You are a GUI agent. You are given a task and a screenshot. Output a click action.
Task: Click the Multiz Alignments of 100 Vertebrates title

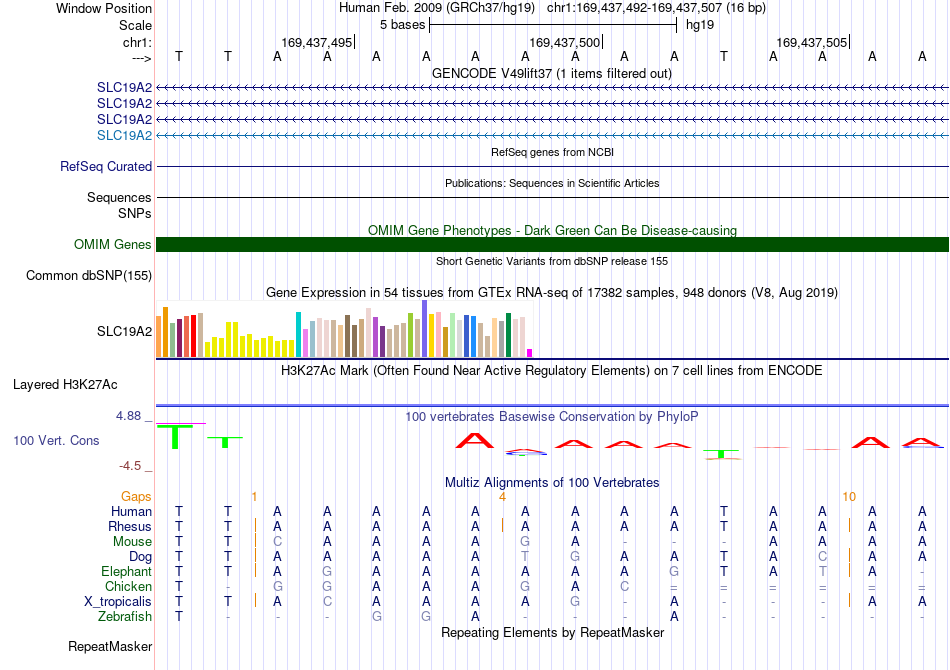[x=552, y=483]
